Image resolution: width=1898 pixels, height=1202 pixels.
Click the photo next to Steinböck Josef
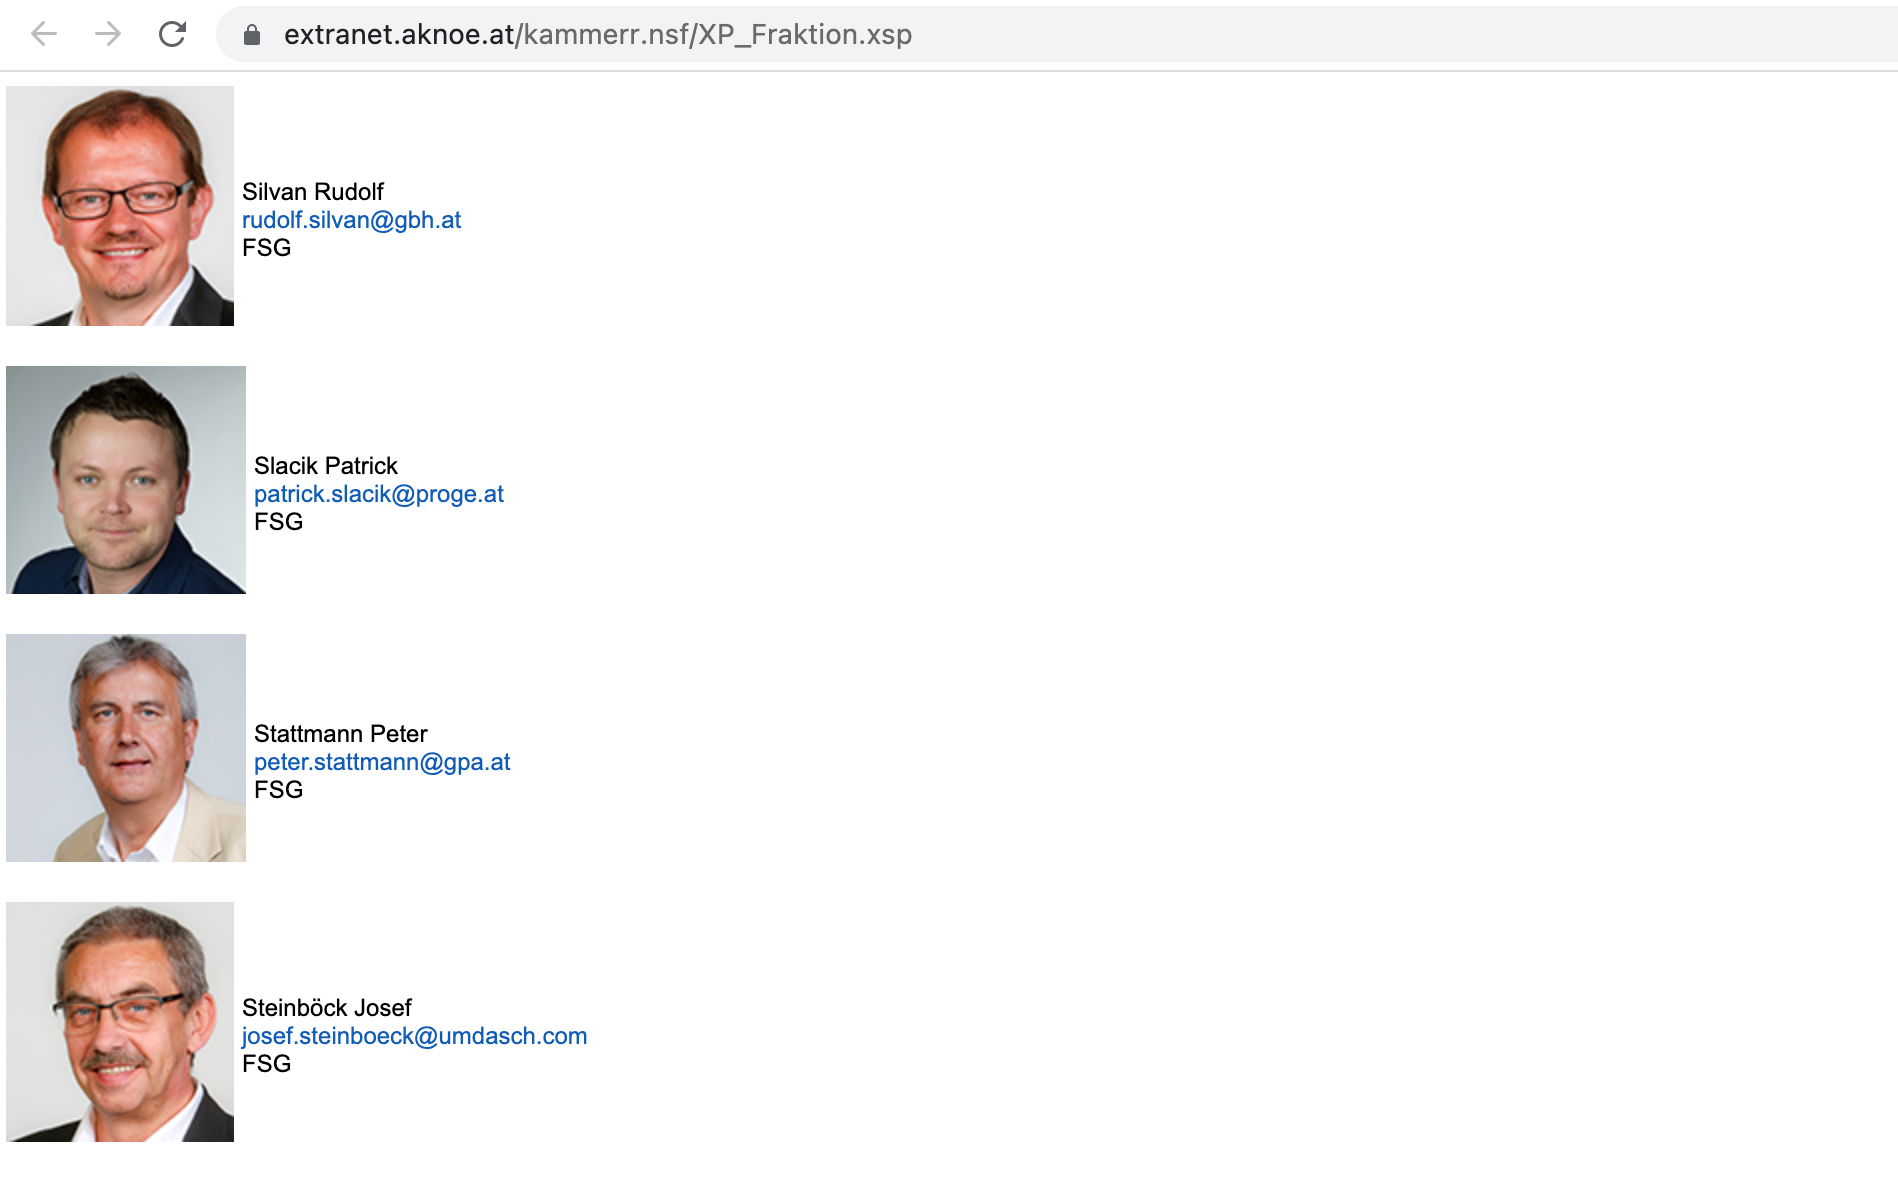pyautogui.click(x=120, y=1022)
